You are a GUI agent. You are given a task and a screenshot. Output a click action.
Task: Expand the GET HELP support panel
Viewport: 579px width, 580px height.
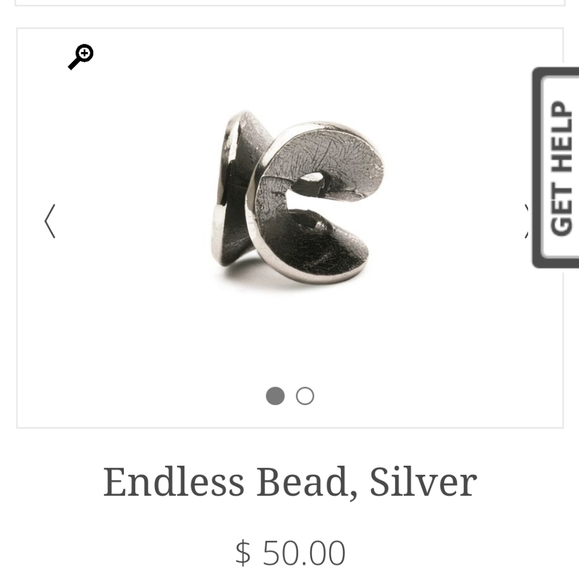556,168
